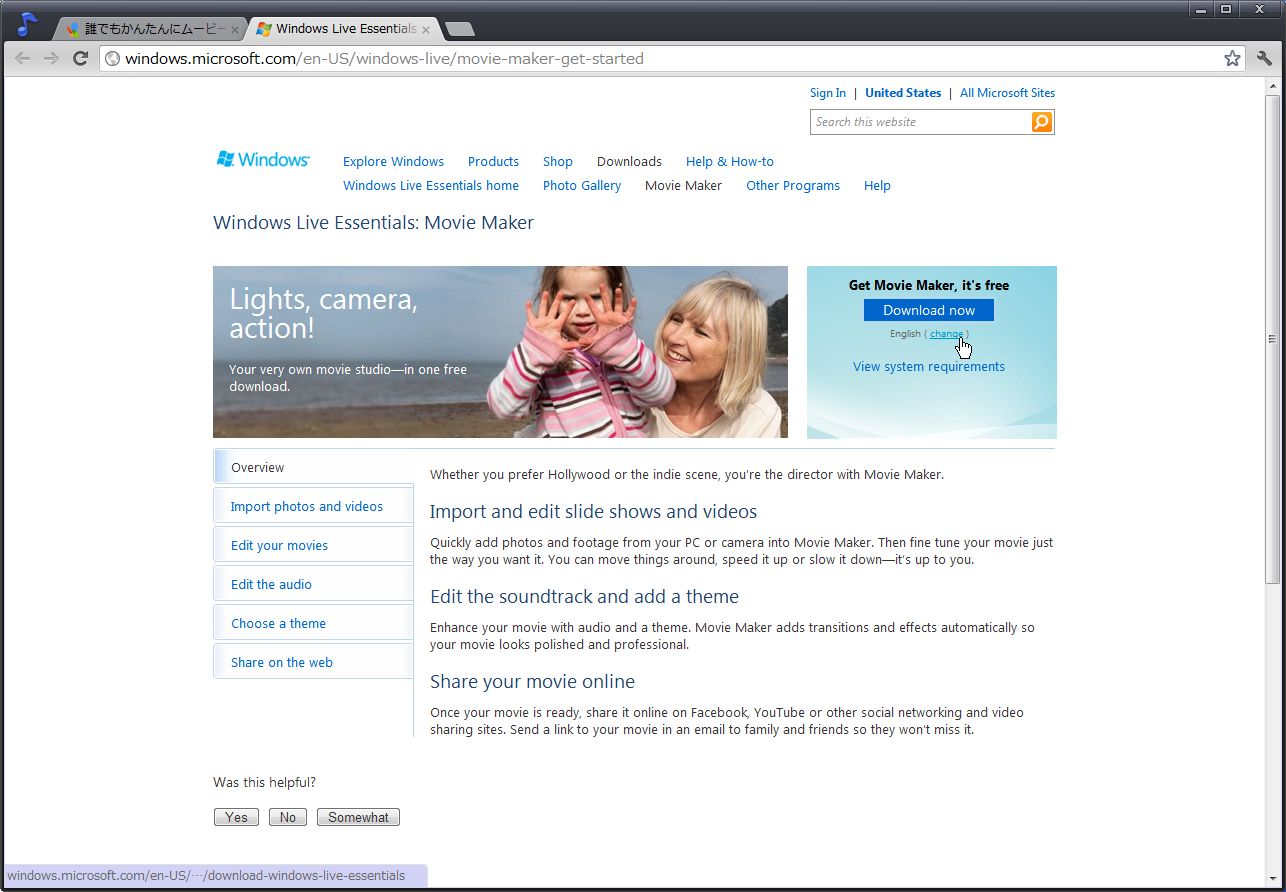Click the music note icon in title bar
This screenshot has height=892, width=1286.
coord(27,24)
